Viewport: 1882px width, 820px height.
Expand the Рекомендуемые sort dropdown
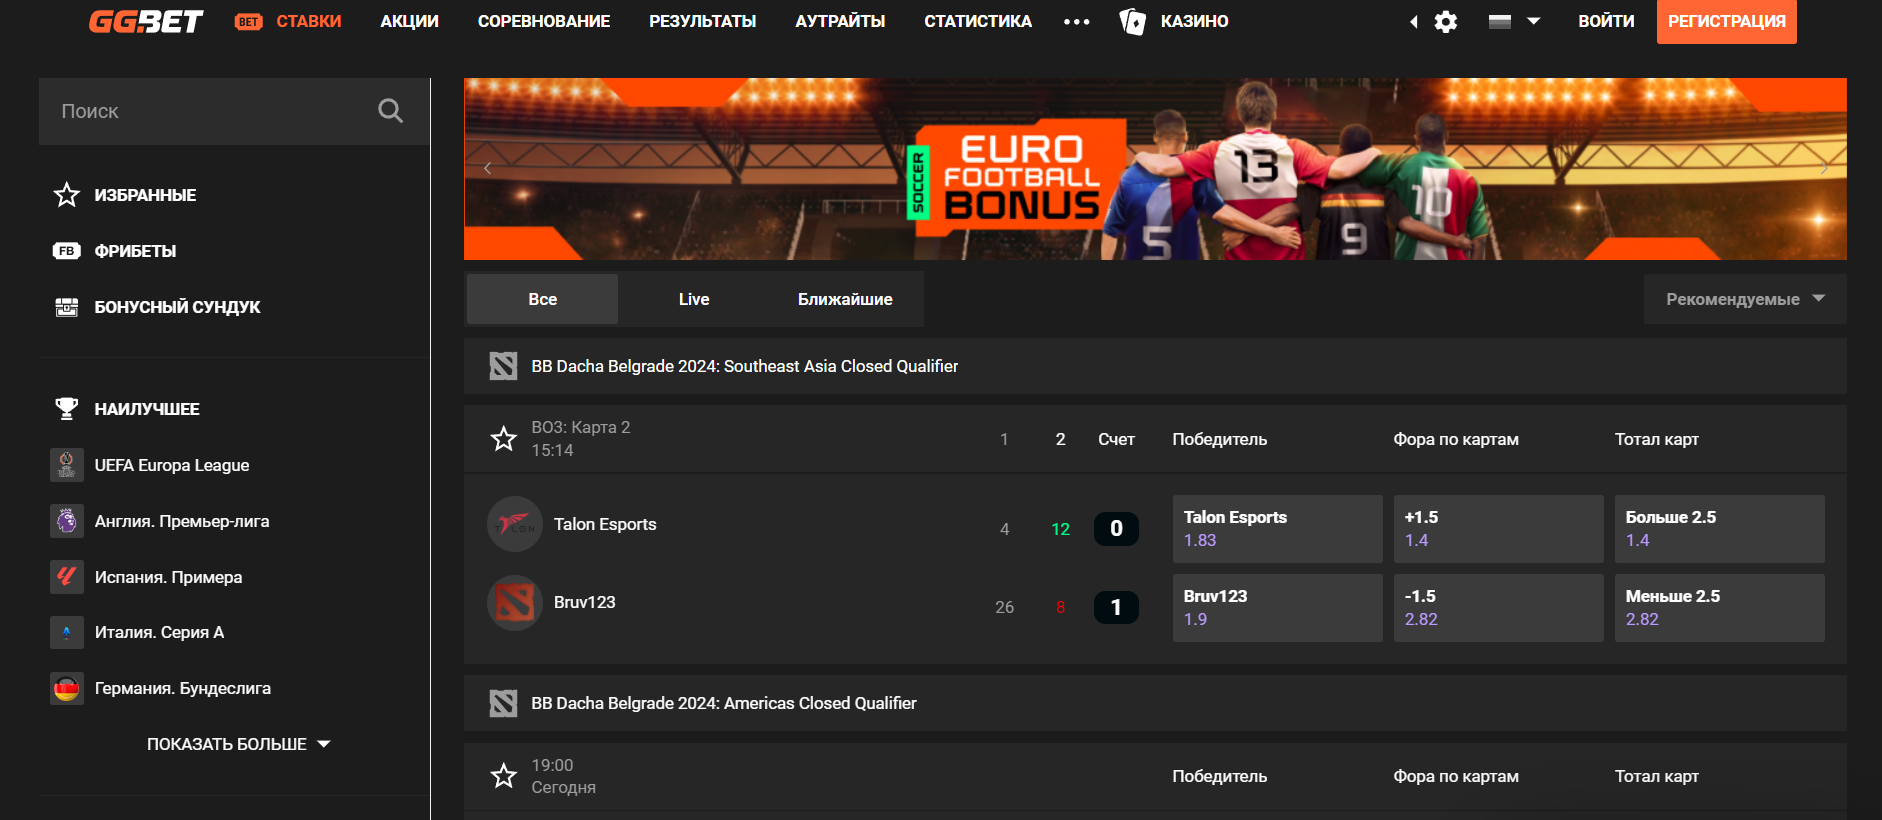click(x=1744, y=299)
